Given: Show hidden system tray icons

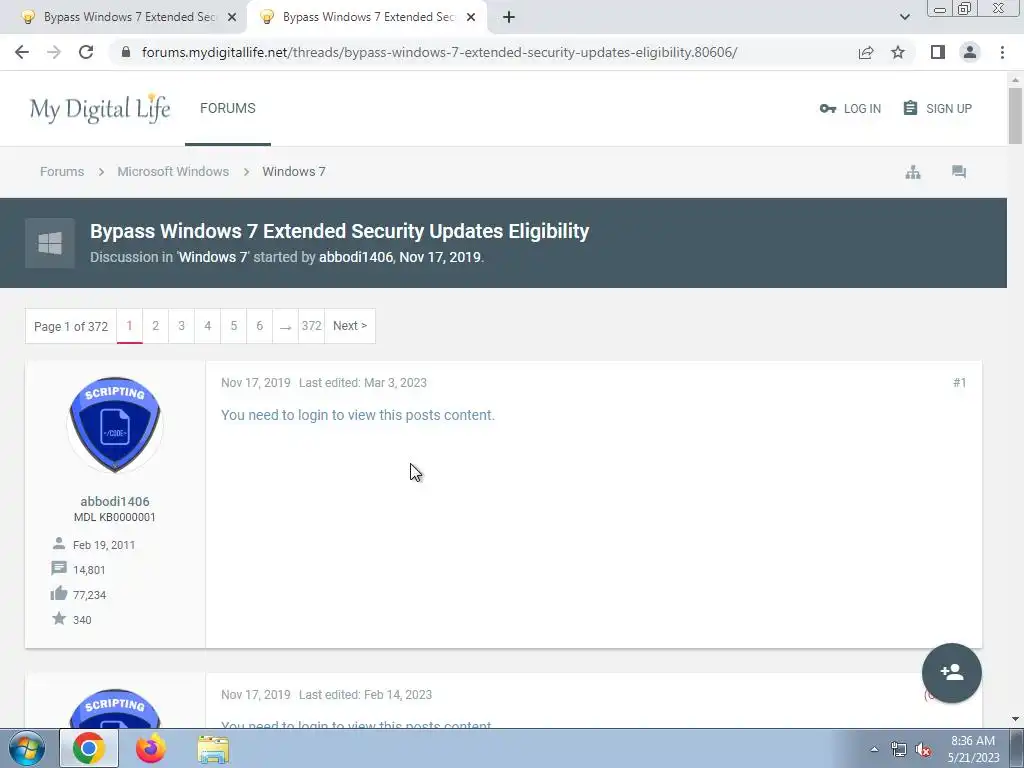Looking at the screenshot, I should [874, 749].
